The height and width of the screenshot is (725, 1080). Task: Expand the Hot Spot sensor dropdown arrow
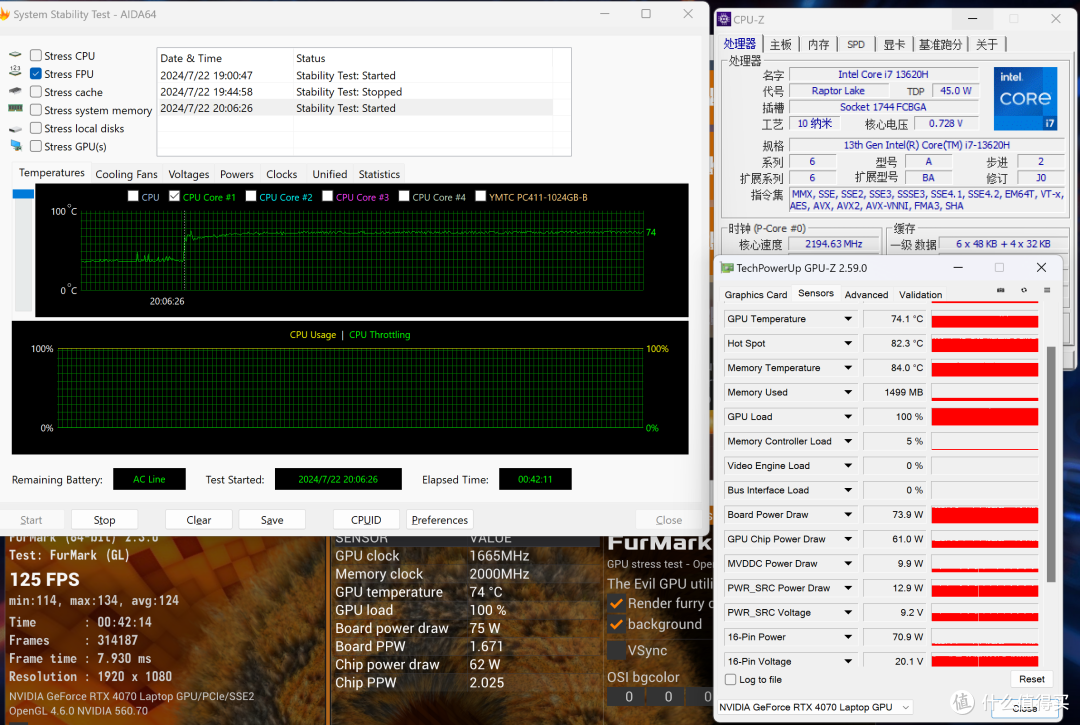[848, 344]
